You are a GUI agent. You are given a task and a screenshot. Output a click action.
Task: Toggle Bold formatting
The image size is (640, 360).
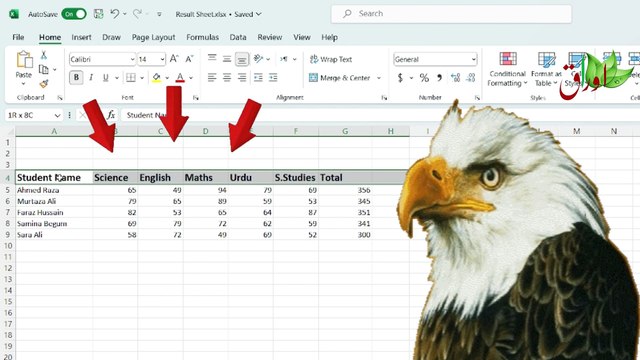click(76, 77)
